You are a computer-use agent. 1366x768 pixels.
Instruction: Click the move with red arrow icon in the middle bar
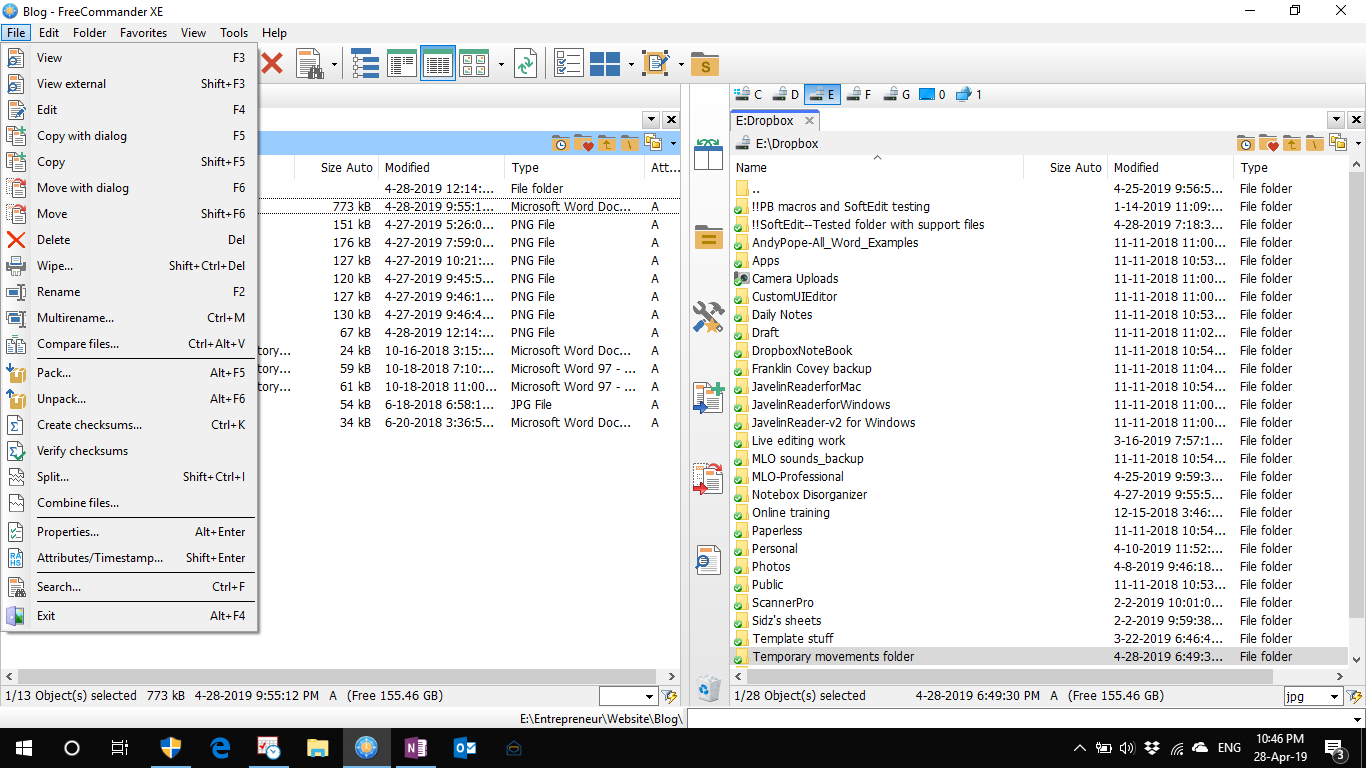click(708, 478)
